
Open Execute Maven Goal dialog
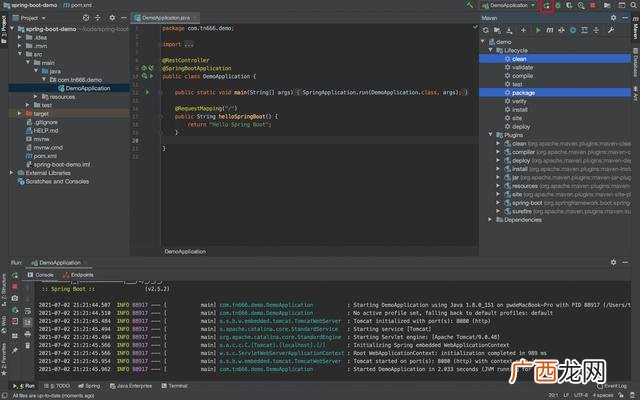tap(550, 30)
